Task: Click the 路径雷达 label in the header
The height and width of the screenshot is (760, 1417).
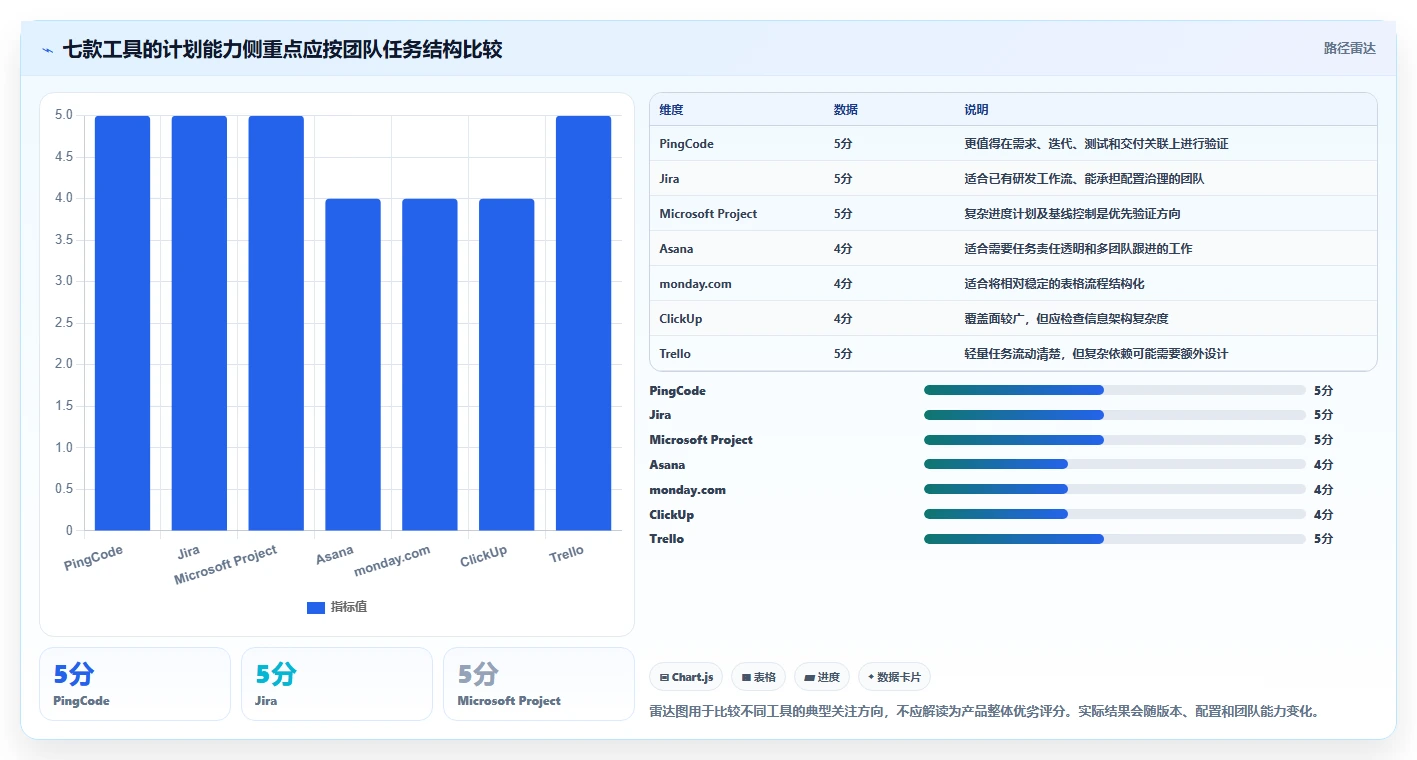Action: 1350,48
